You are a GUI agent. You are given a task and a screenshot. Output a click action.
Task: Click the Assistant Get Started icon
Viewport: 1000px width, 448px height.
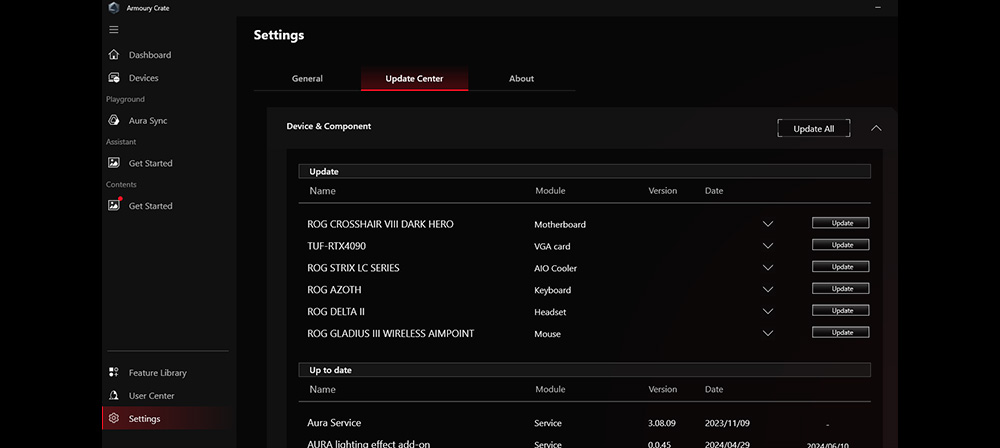coord(114,163)
